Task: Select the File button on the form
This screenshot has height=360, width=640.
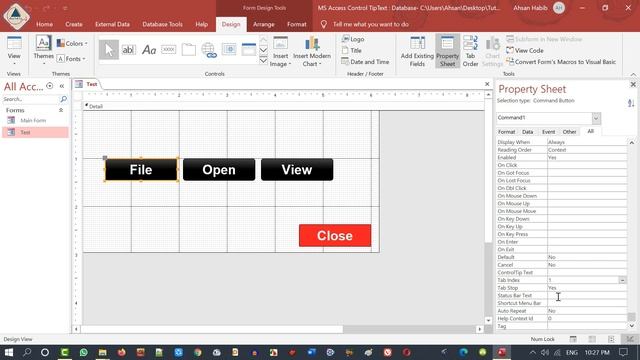Action: pyautogui.click(x=141, y=170)
